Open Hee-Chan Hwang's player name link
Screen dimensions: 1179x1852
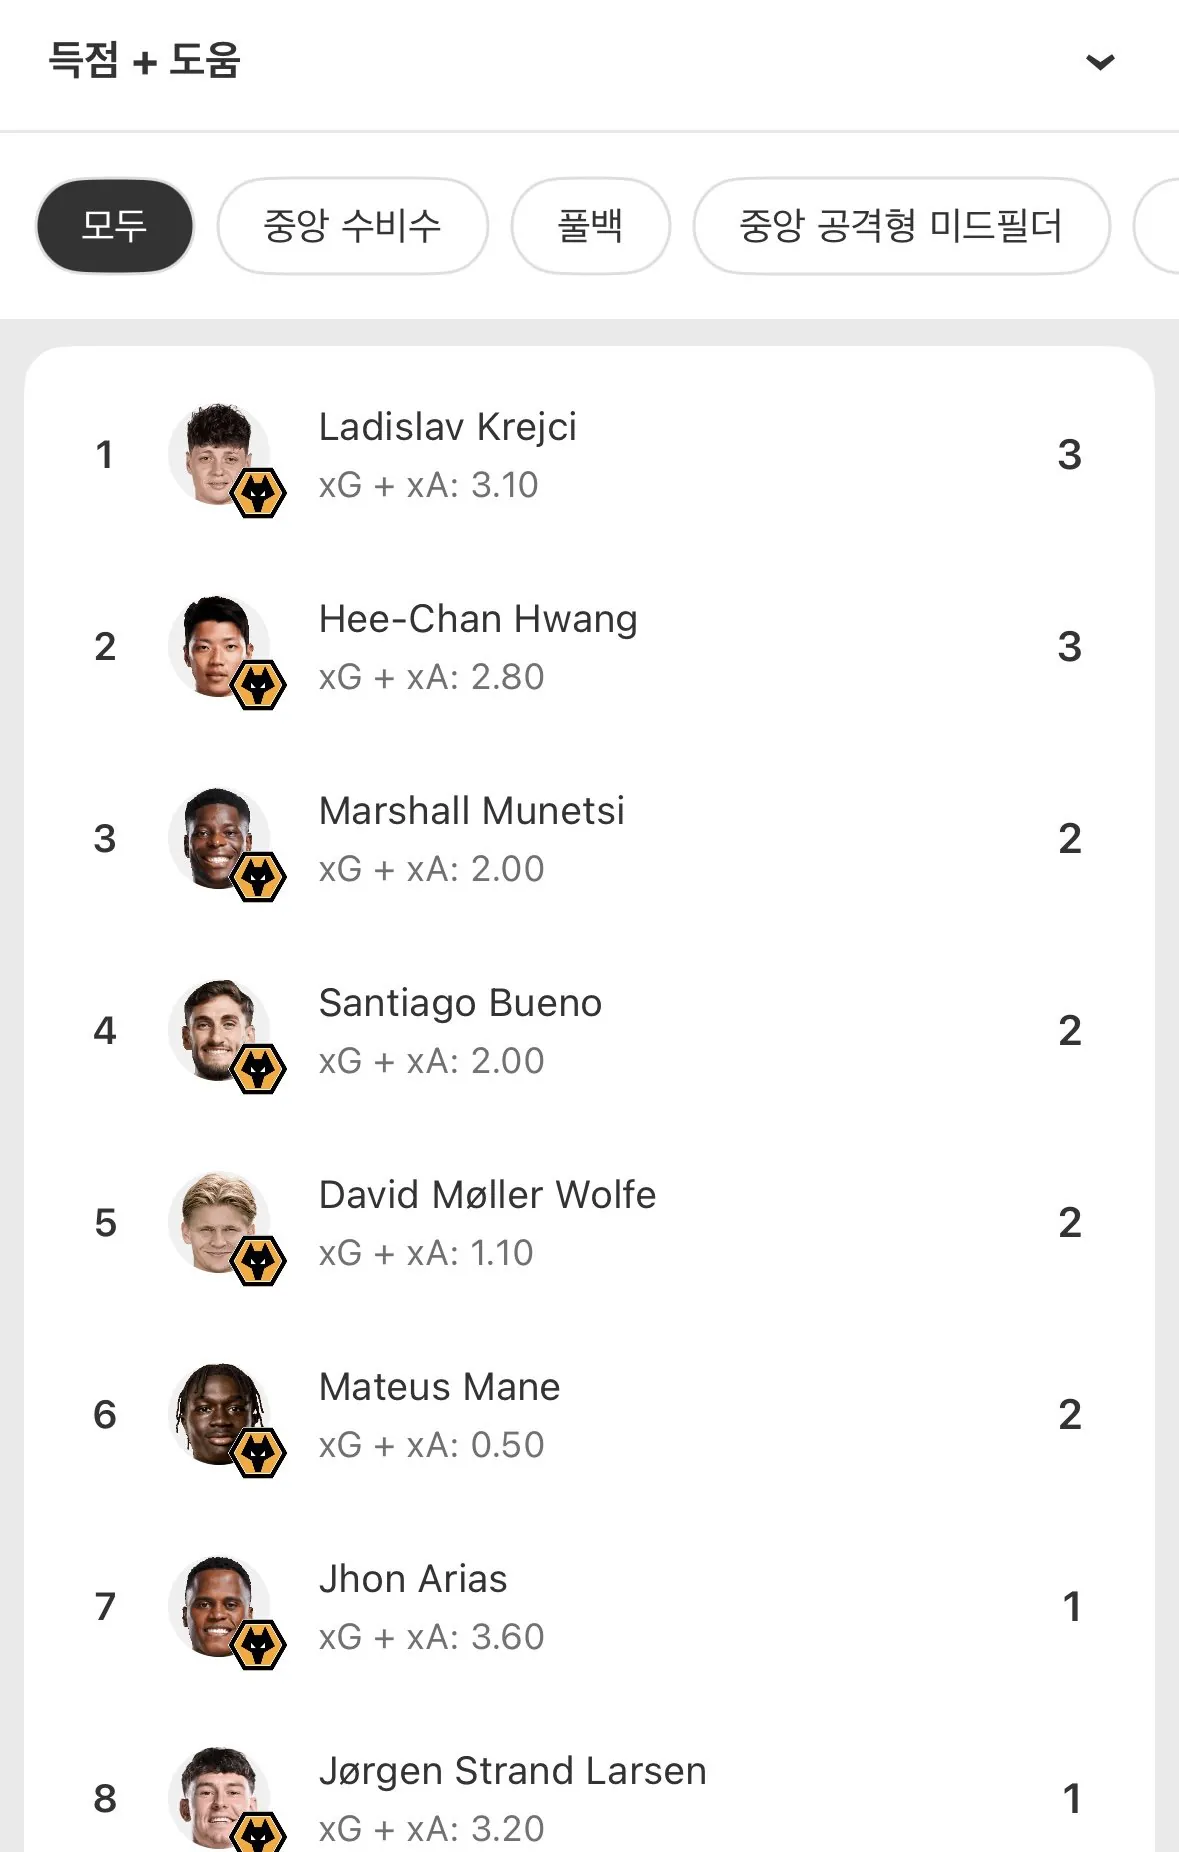[x=478, y=619]
